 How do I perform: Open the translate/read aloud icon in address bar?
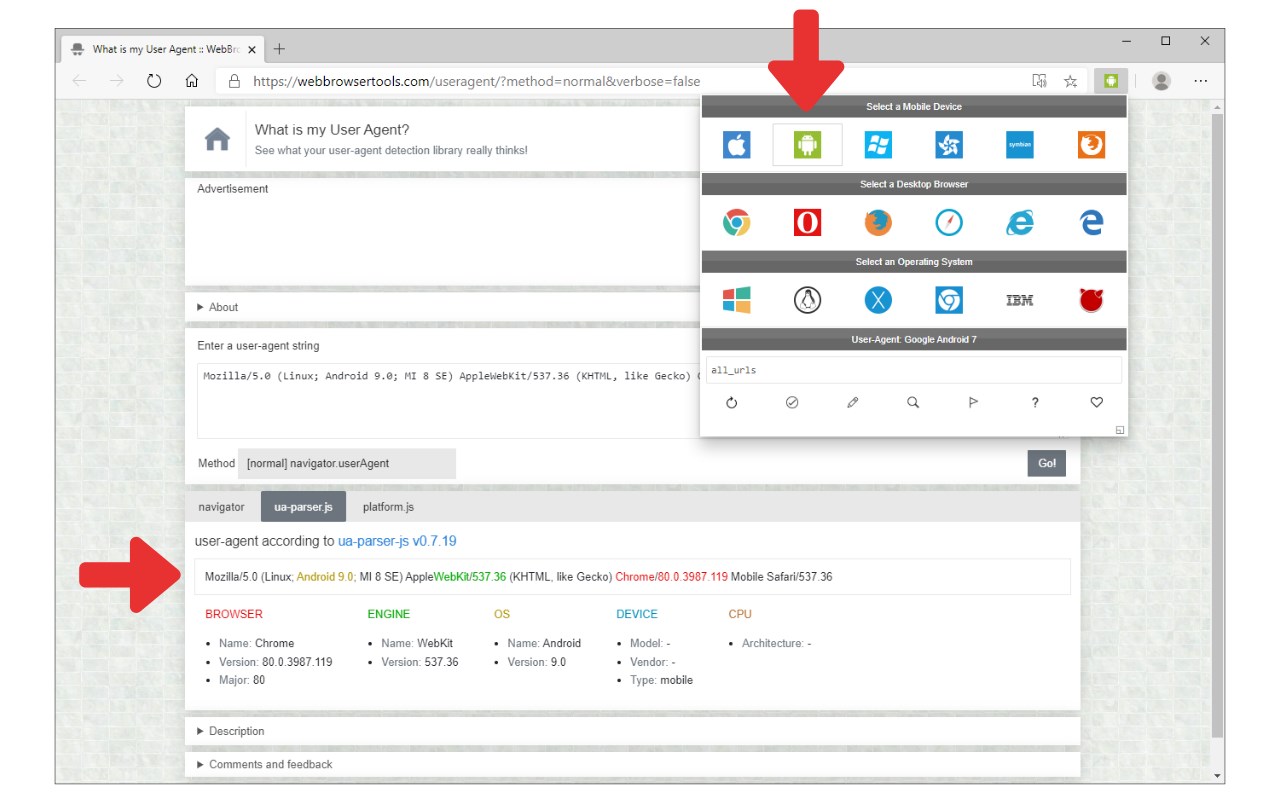click(1039, 81)
